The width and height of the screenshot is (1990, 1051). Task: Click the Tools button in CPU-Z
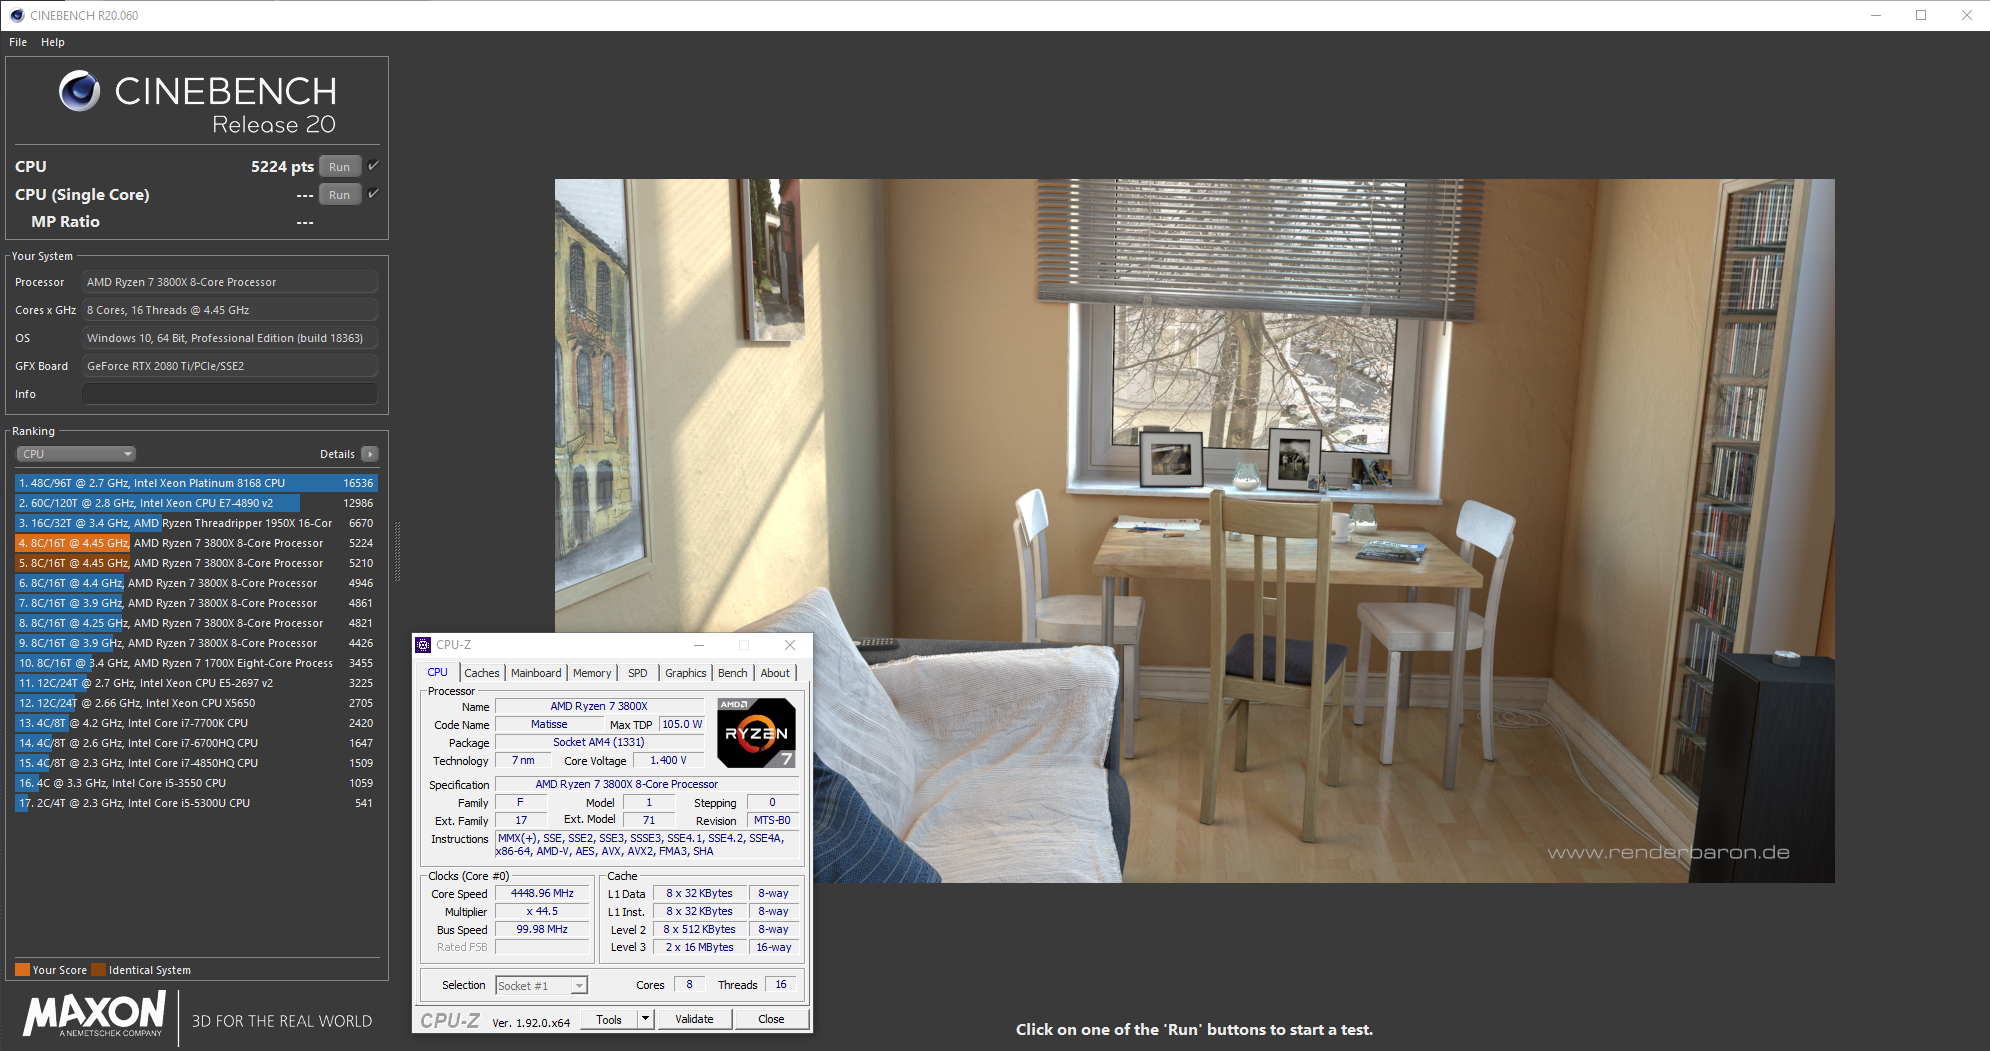609,1019
